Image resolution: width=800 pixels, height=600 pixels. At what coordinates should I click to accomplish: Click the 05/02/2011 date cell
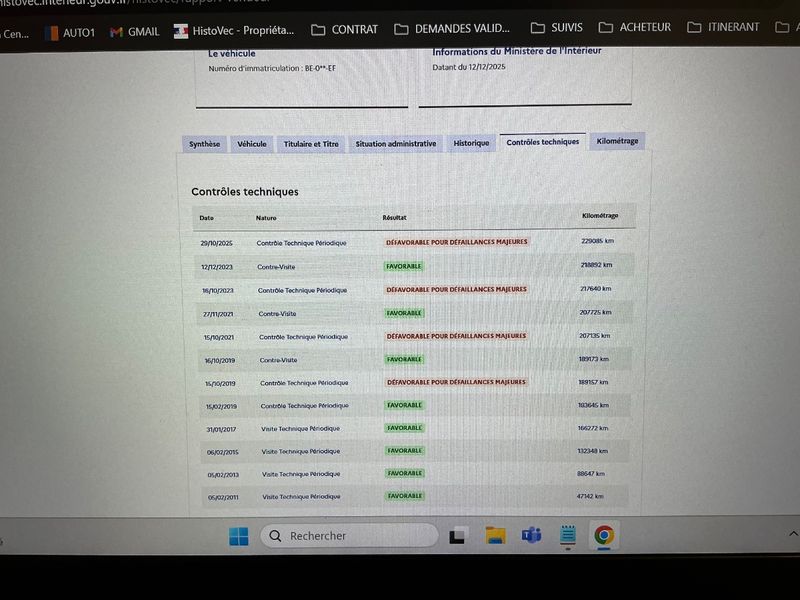click(223, 497)
